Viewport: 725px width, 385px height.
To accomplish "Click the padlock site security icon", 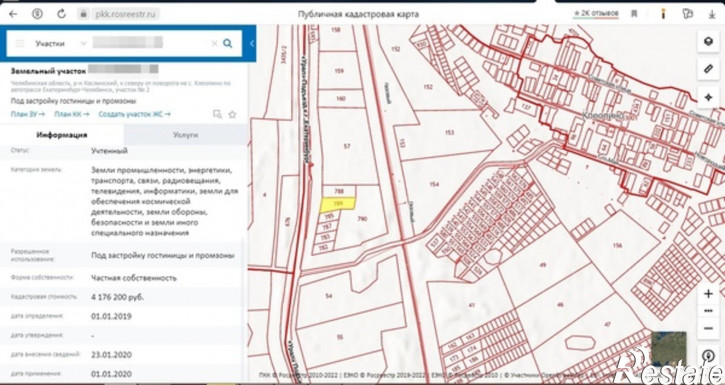I will [x=84, y=14].
